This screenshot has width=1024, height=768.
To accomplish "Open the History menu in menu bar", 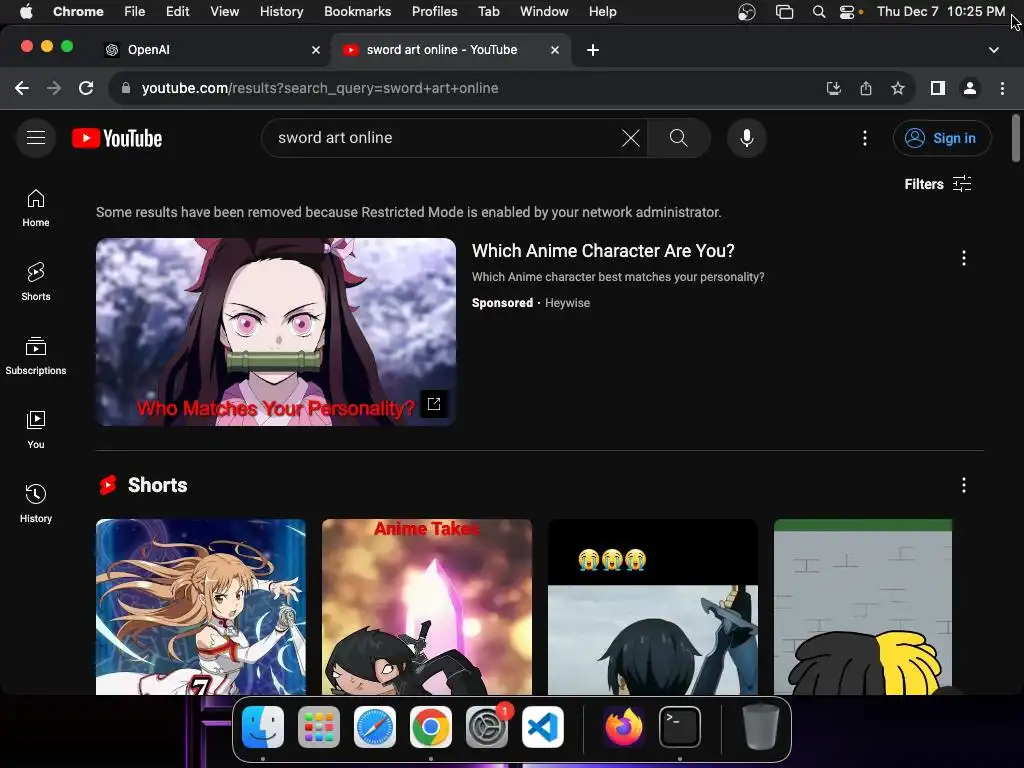I will click(281, 11).
